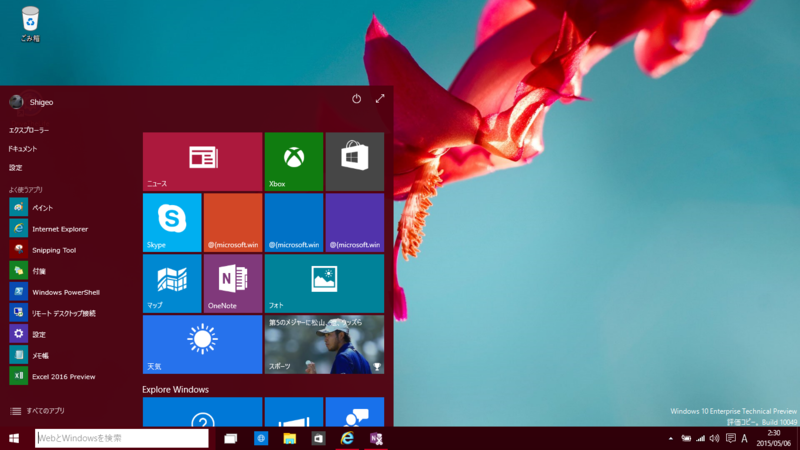This screenshot has height=450, width=800.
Task: Click the IME input mode A indicator
Action: pyautogui.click(x=744, y=438)
